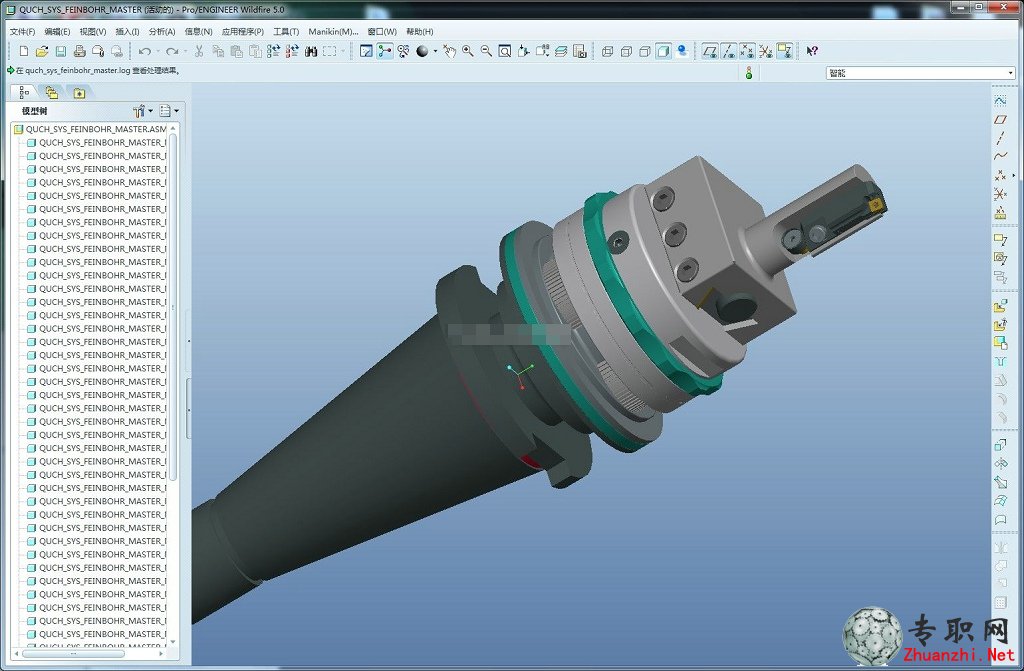Click the sketch tool at top of right toolbar
This screenshot has height=671, width=1024.
coord(1000,101)
